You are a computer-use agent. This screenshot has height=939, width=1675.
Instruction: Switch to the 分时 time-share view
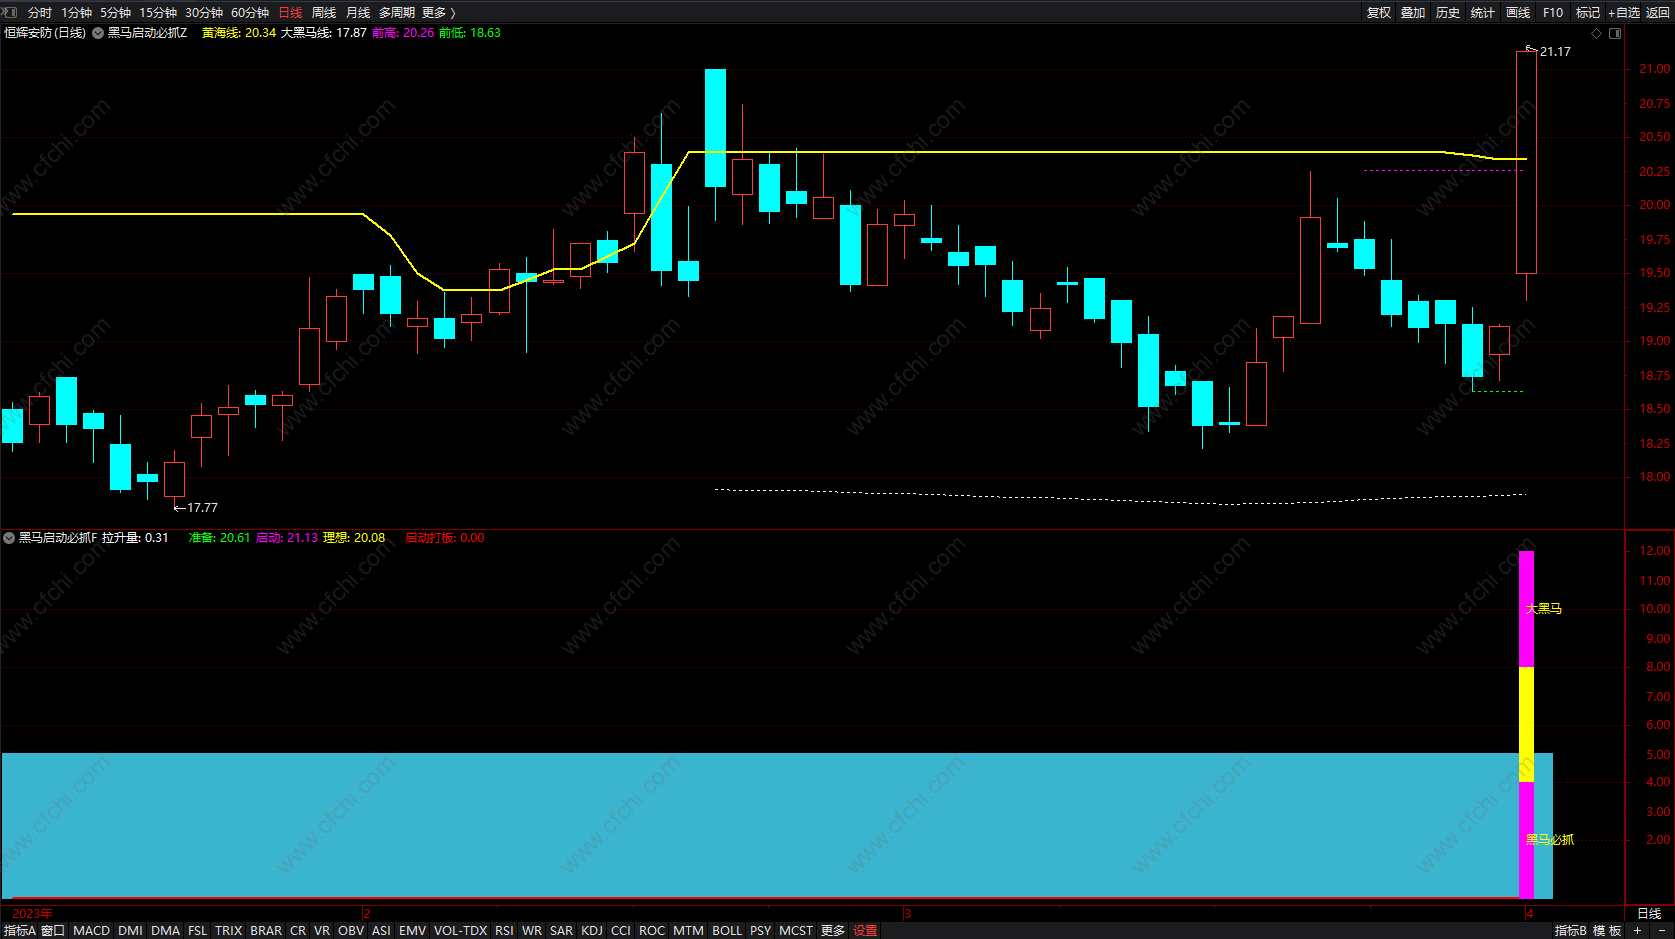click(40, 12)
